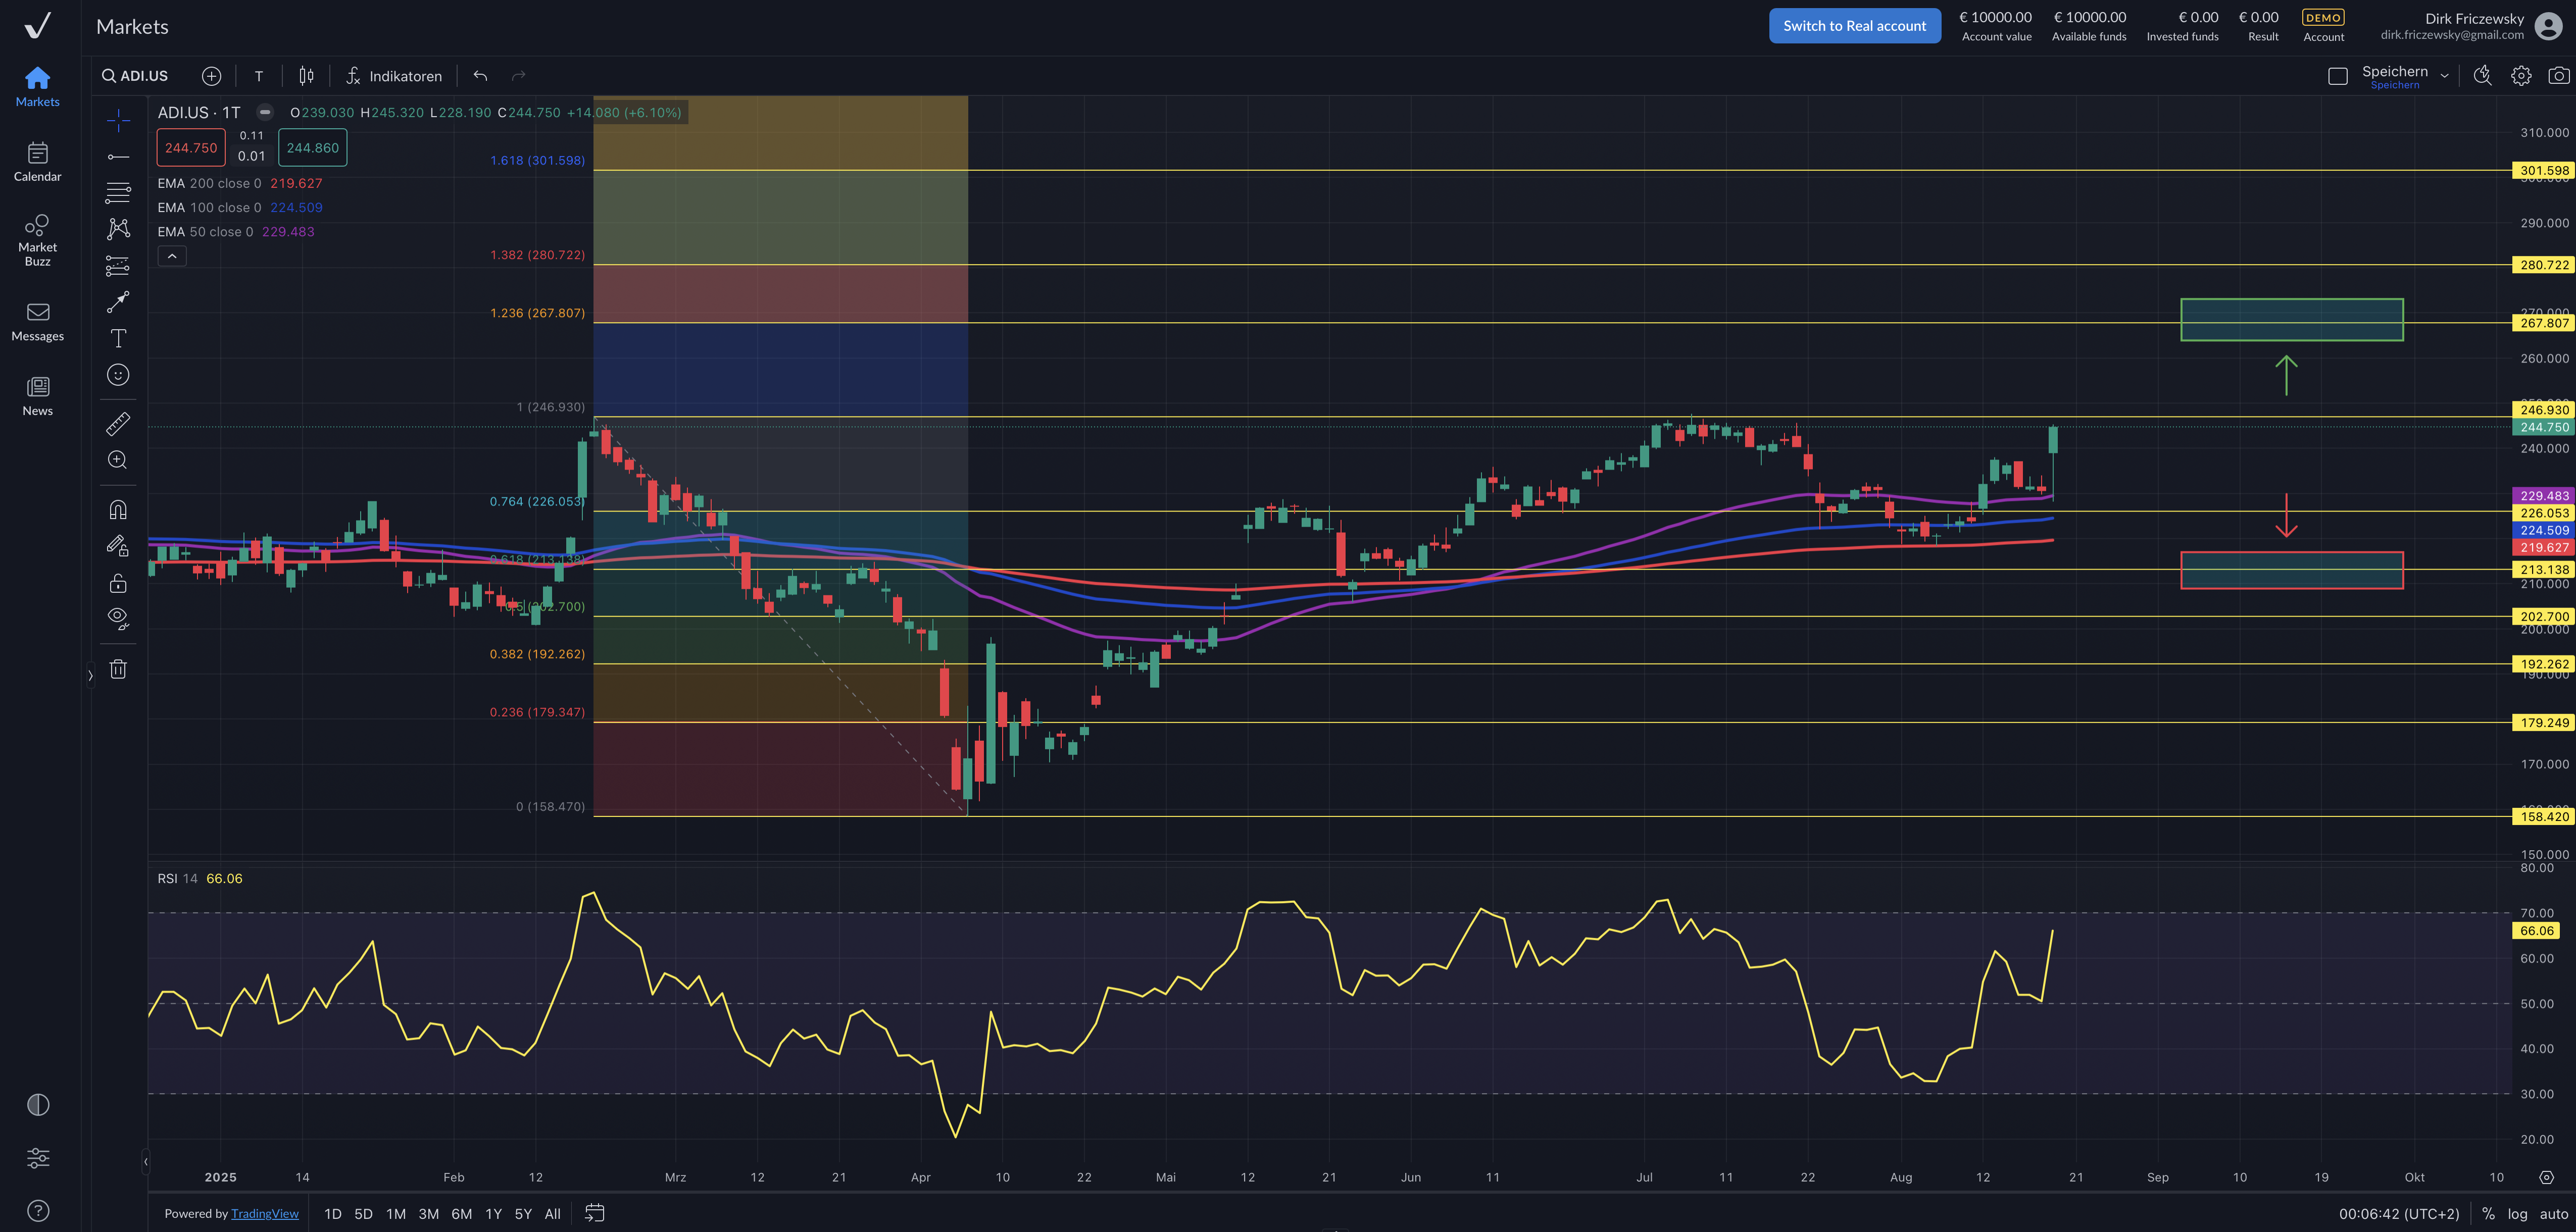This screenshot has width=2576, height=1232.
Task: Select the crosshair cursor tool
Action: (x=118, y=121)
